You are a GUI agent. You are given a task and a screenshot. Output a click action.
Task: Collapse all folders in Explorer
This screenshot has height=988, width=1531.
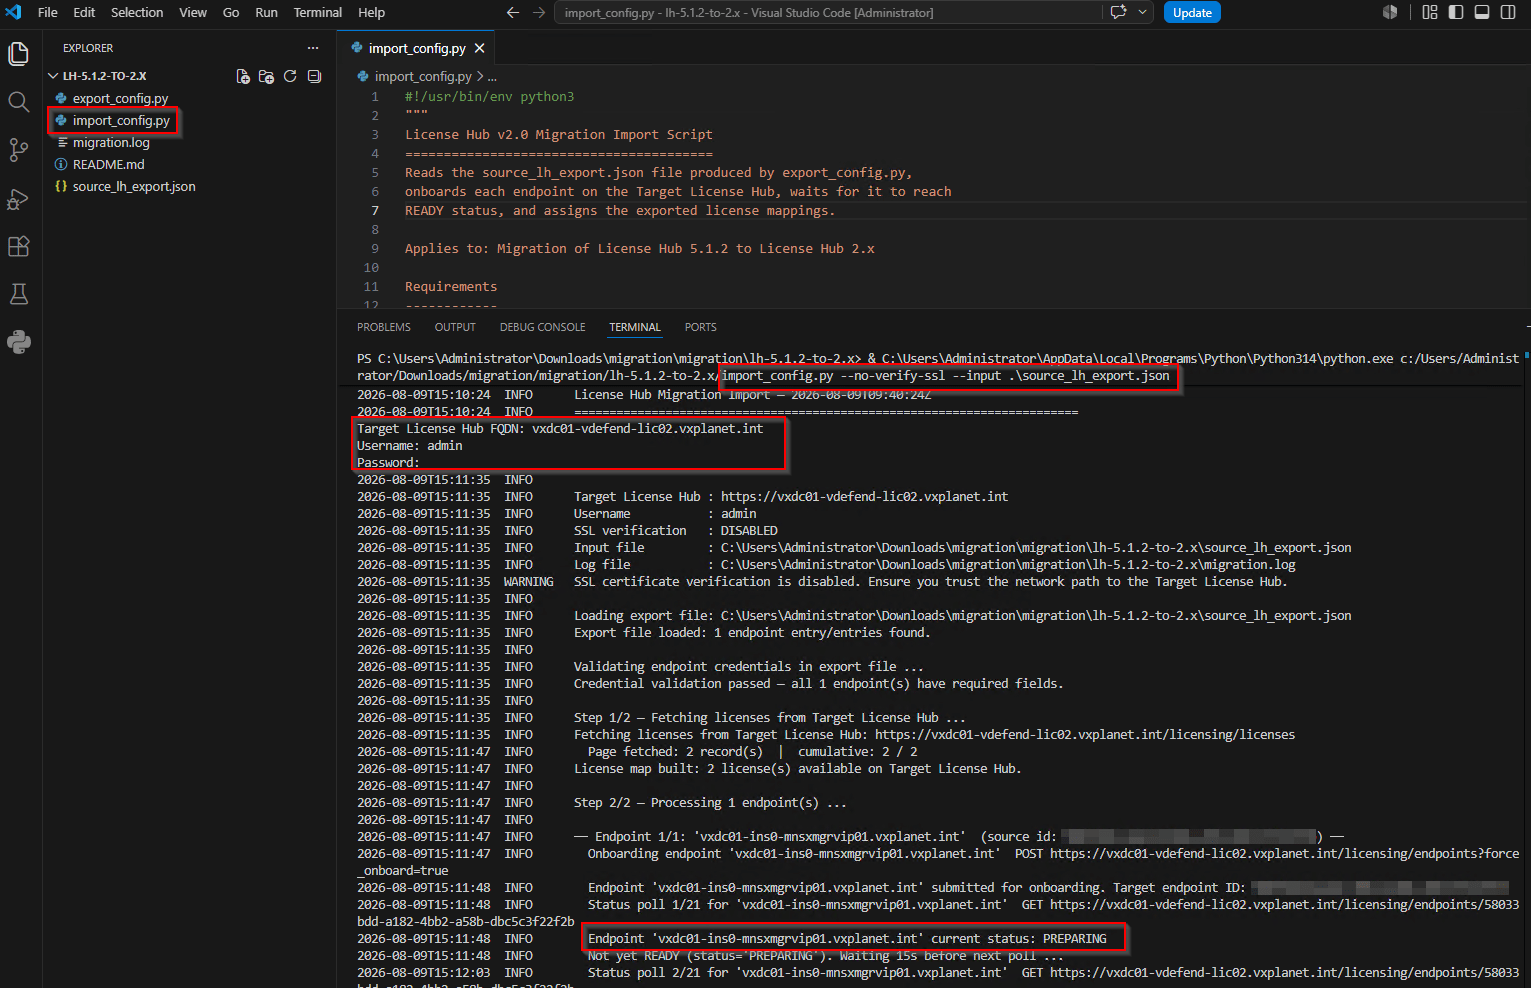tap(314, 76)
